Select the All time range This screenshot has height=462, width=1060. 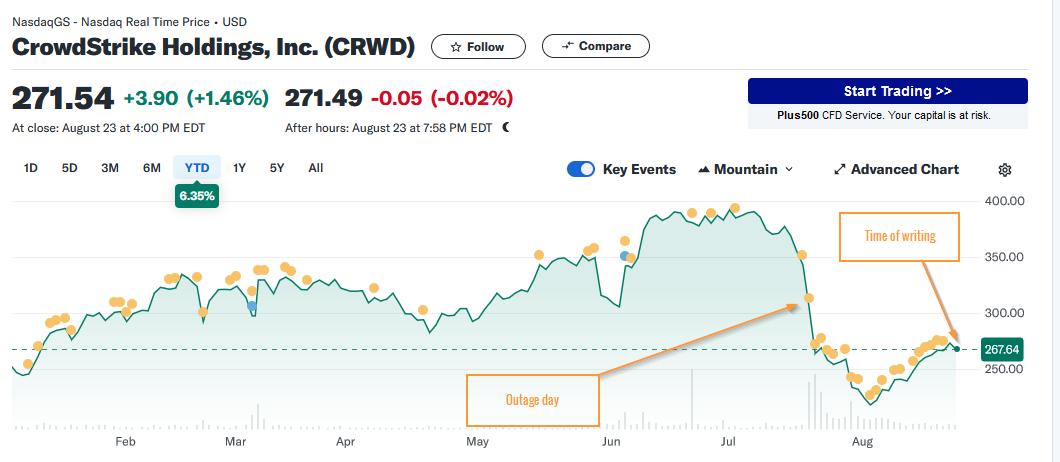tap(316, 168)
